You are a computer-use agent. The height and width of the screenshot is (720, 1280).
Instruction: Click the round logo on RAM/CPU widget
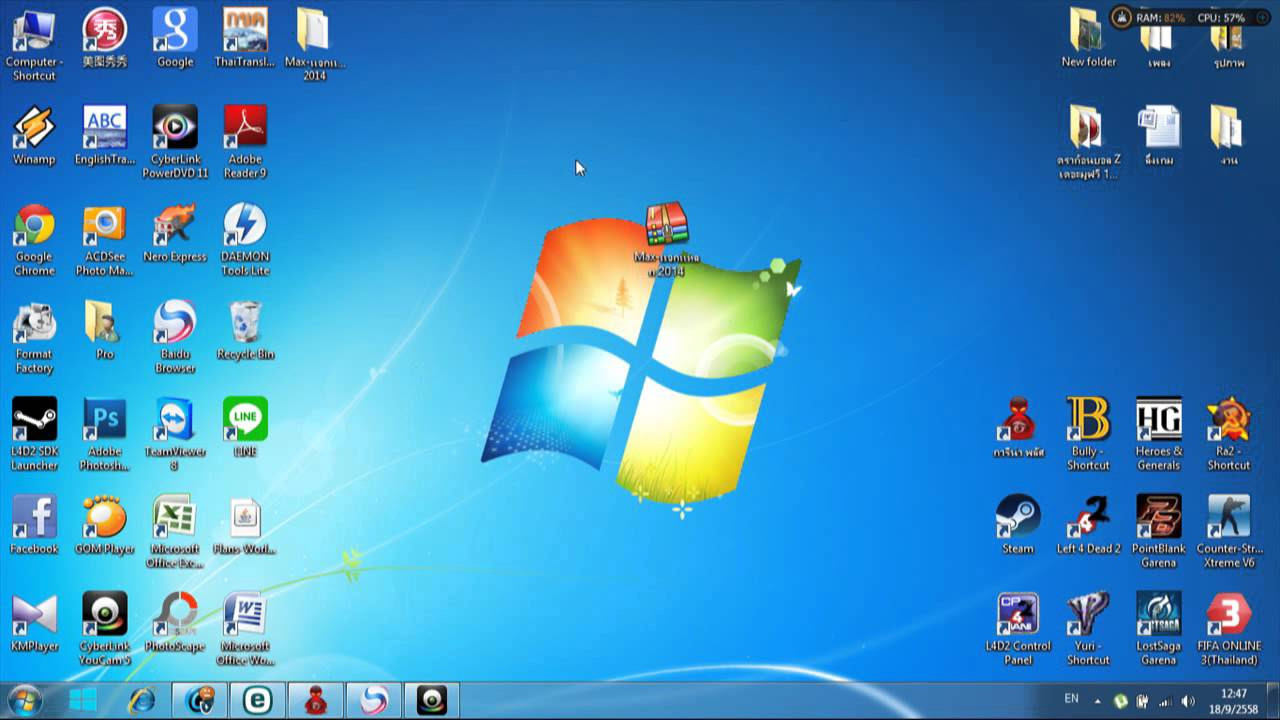1122,17
